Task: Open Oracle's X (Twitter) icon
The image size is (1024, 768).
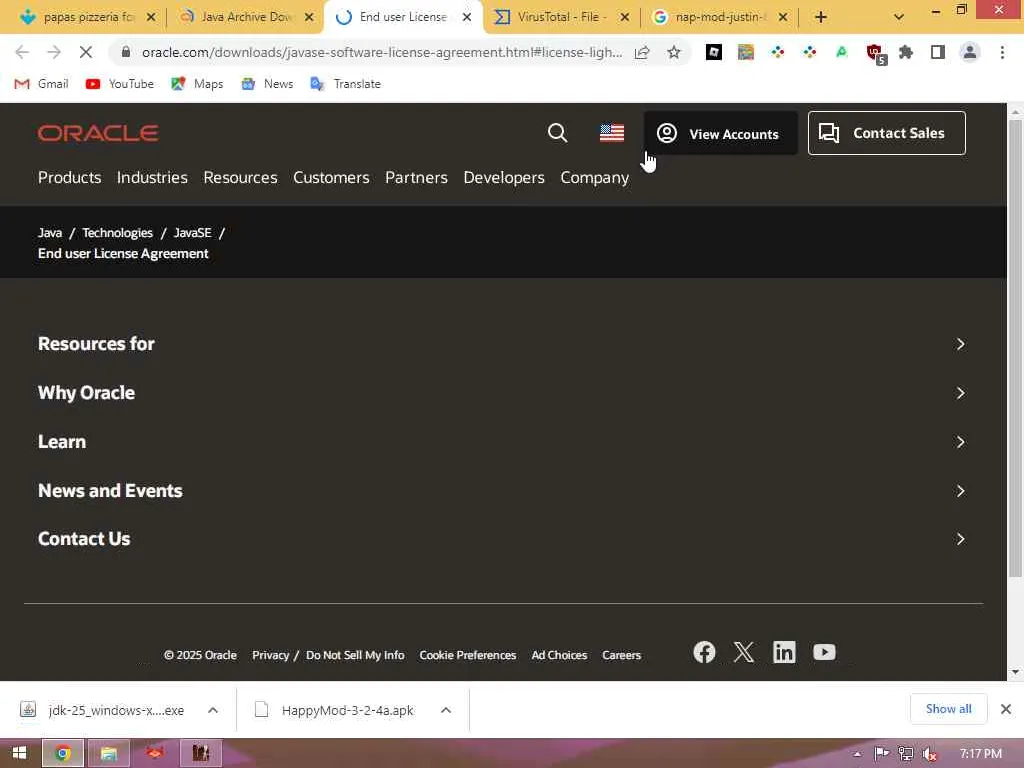Action: [744, 652]
